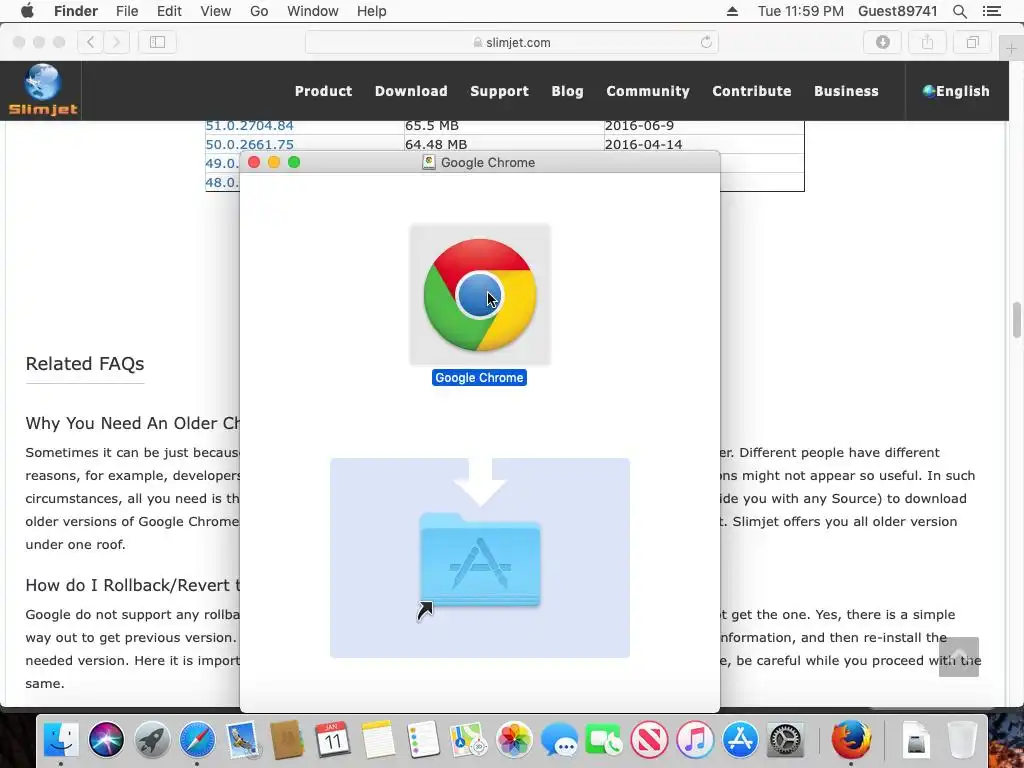Select the Google Chrome app icon

(480, 295)
